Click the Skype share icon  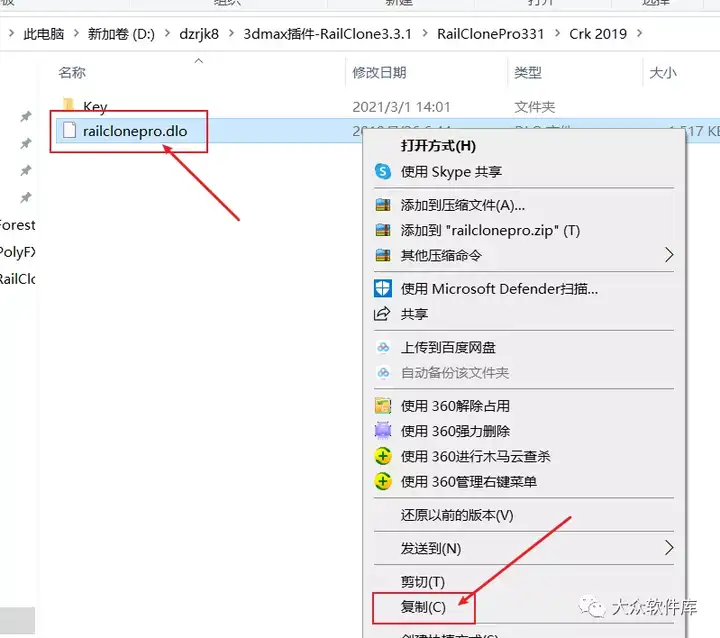tap(383, 172)
